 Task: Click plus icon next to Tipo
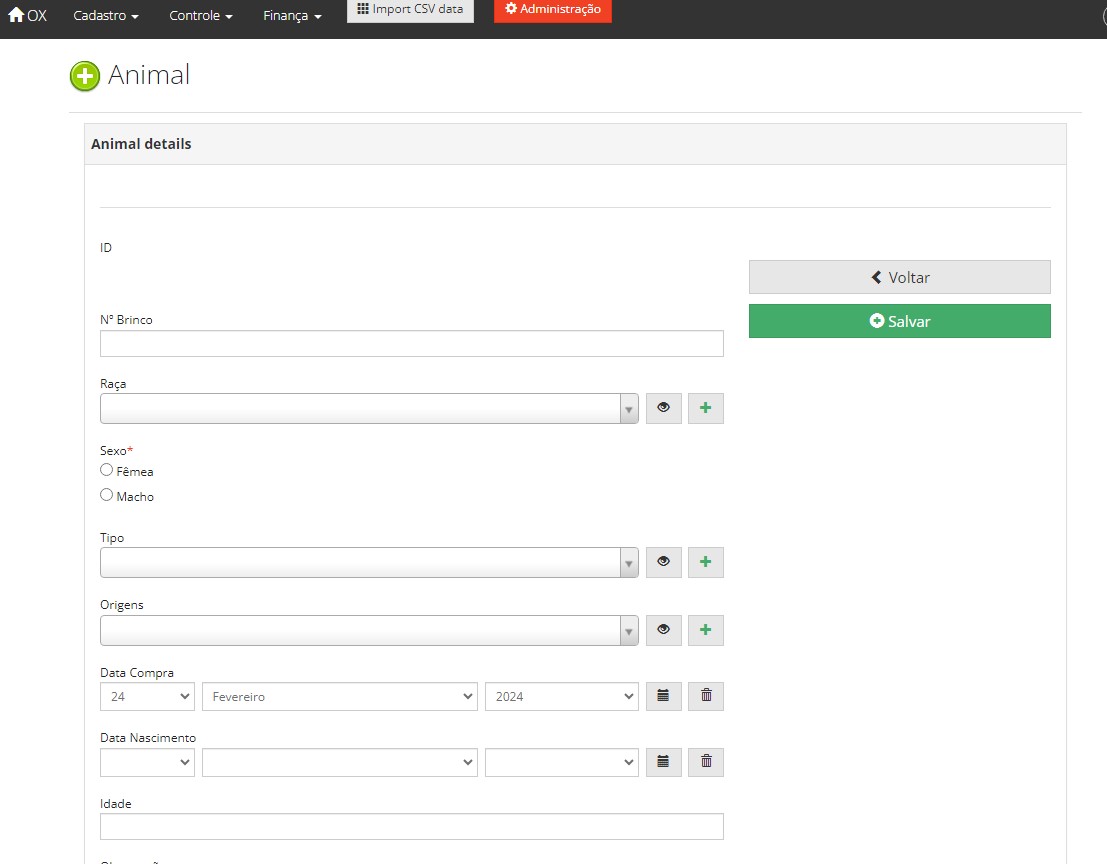705,562
